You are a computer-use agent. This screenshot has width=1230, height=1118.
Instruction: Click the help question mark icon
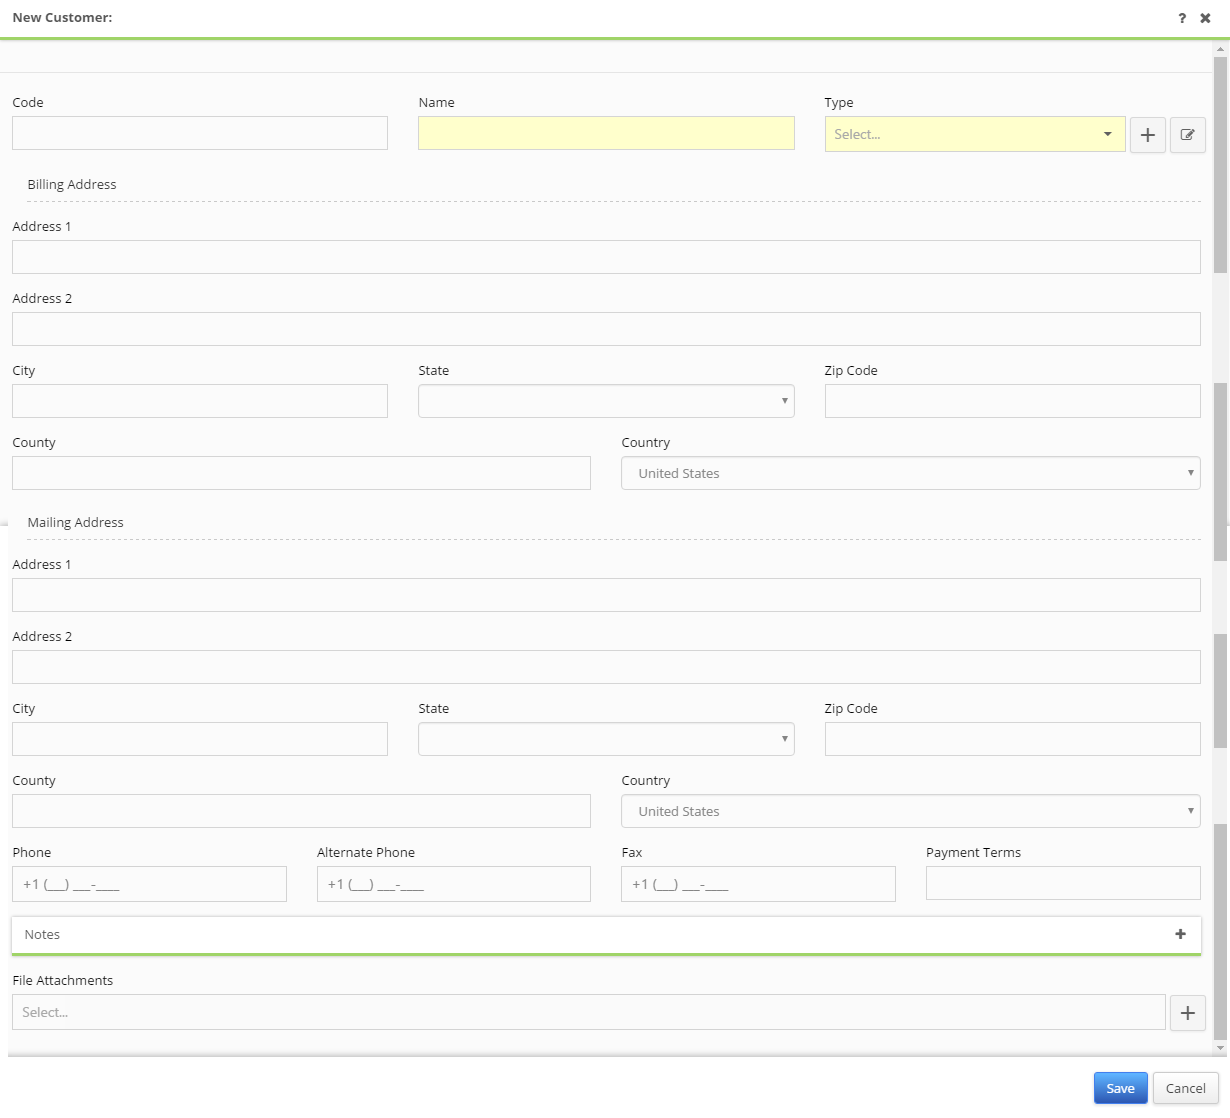[1182, 18]
